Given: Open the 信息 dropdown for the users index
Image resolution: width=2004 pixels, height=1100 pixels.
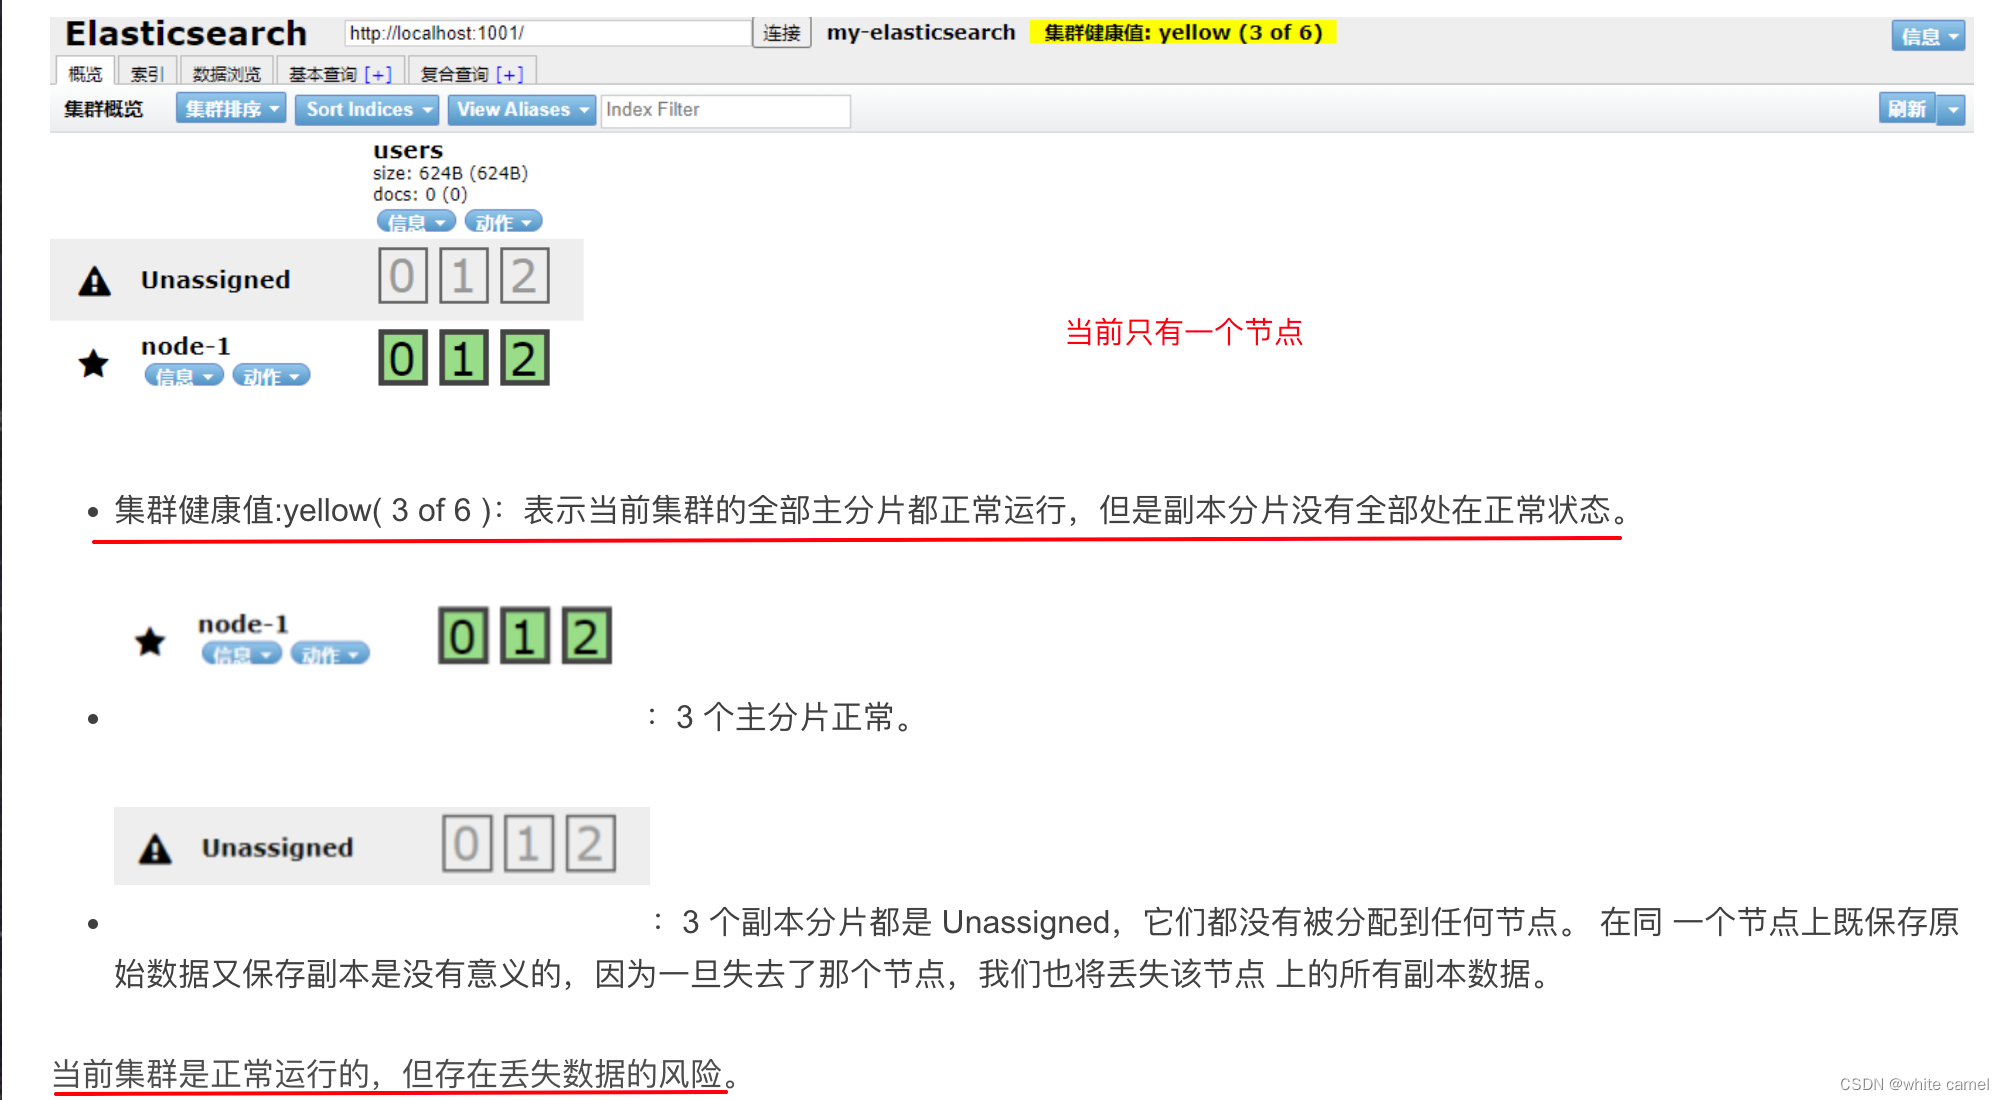Looking at the screenshot, I should (x=415, y=221).
